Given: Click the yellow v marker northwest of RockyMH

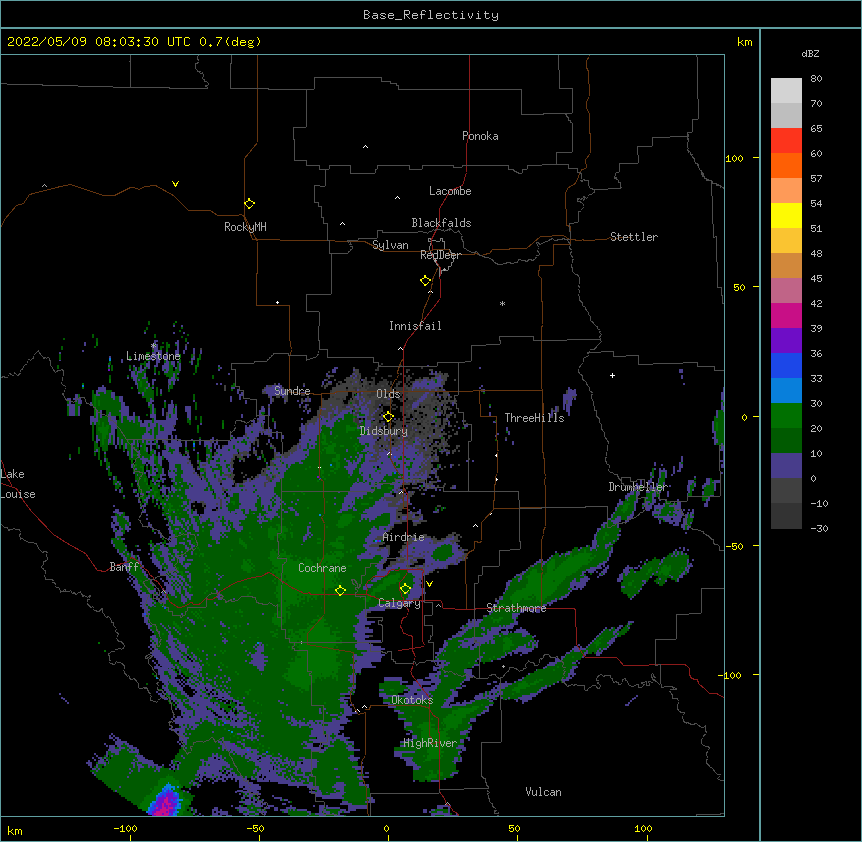Looking at the screenshot, I should (175, 184).
